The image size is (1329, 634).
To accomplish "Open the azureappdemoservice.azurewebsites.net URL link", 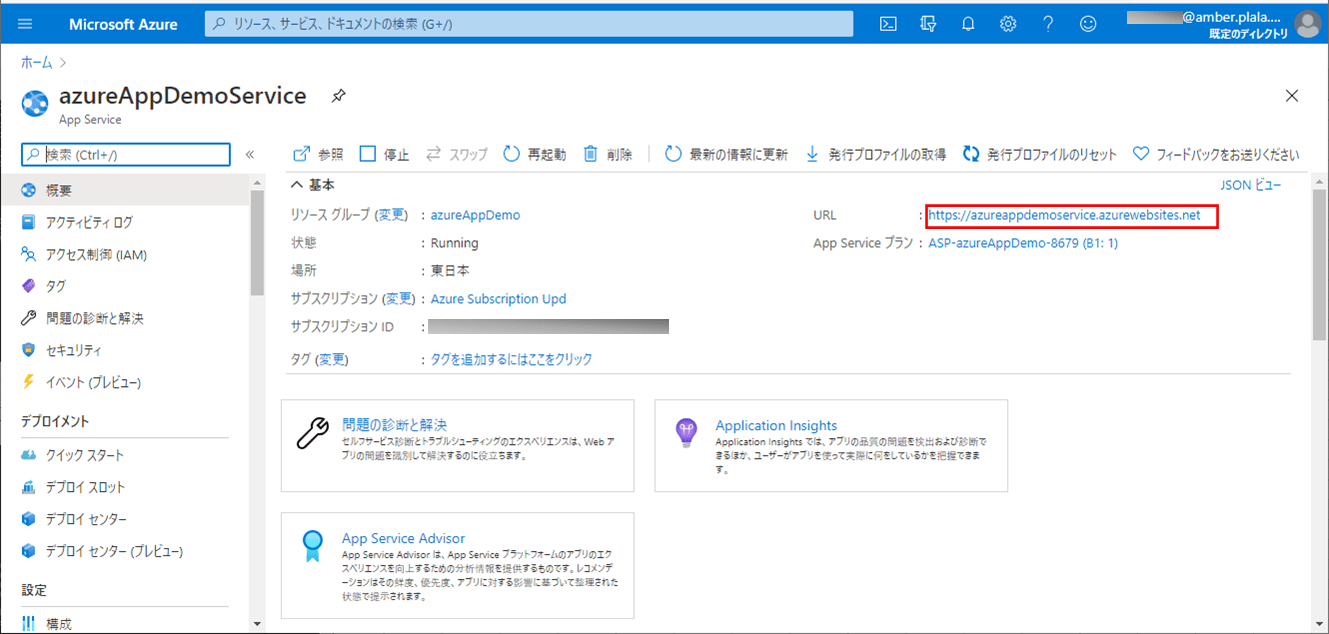I will (x=1064, y=215).
